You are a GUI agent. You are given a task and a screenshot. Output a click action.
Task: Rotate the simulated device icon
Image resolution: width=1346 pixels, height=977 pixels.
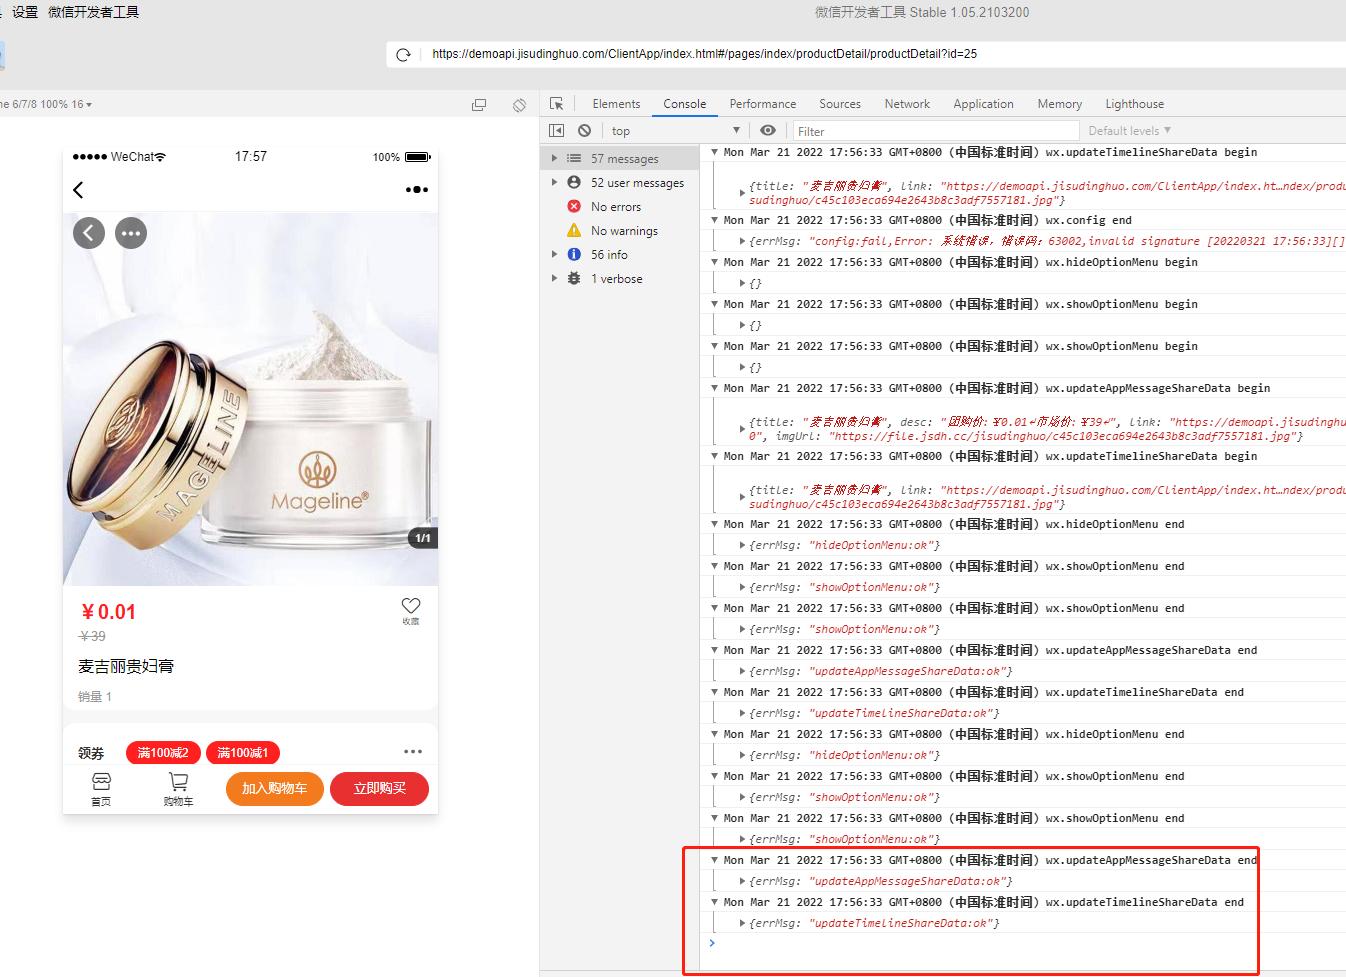(519, 105)
